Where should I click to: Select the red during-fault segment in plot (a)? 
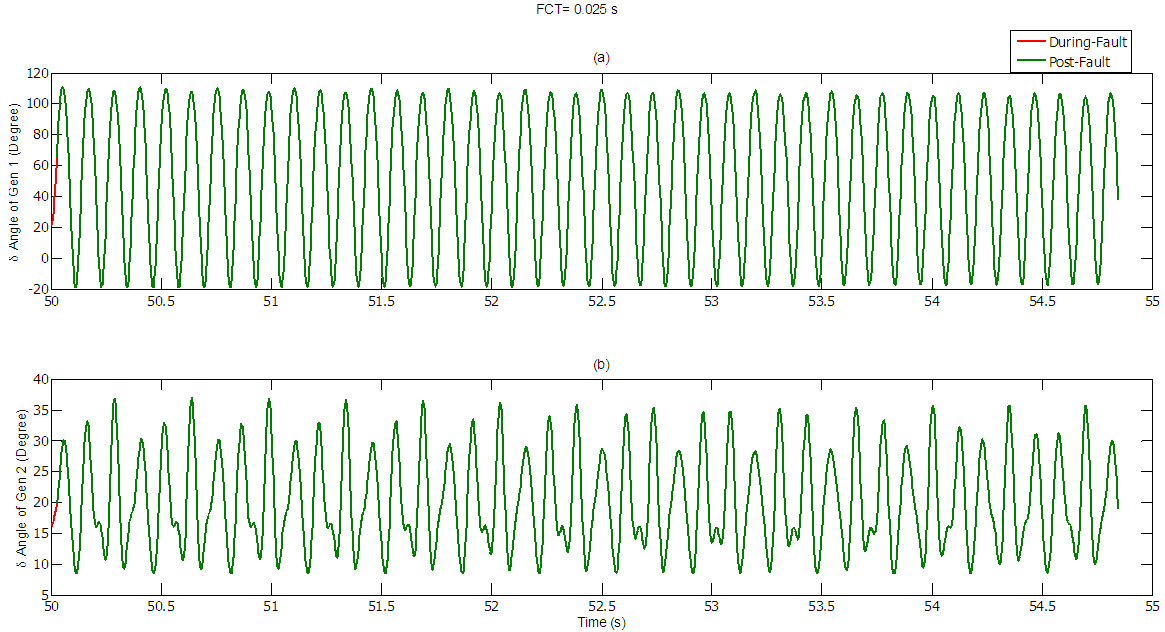(54, 195)
